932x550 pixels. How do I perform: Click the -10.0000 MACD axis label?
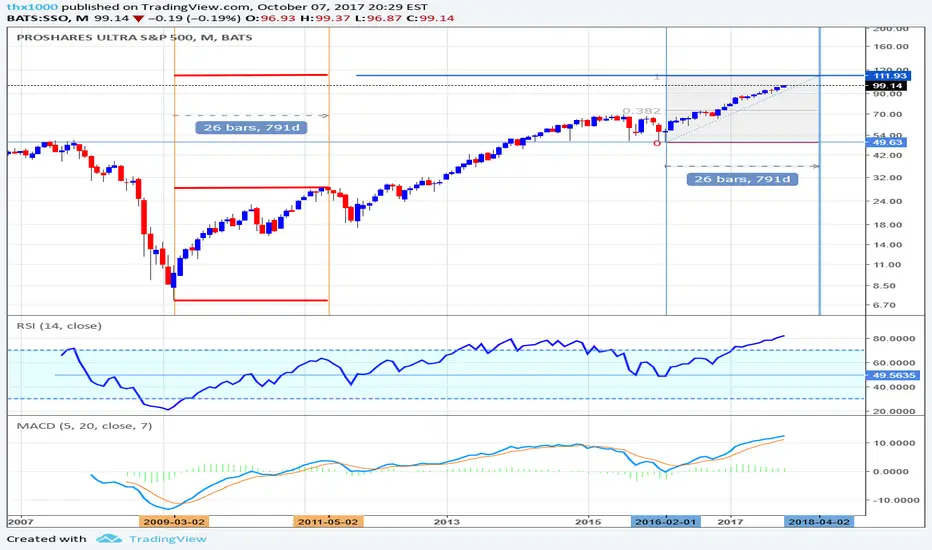895,500
